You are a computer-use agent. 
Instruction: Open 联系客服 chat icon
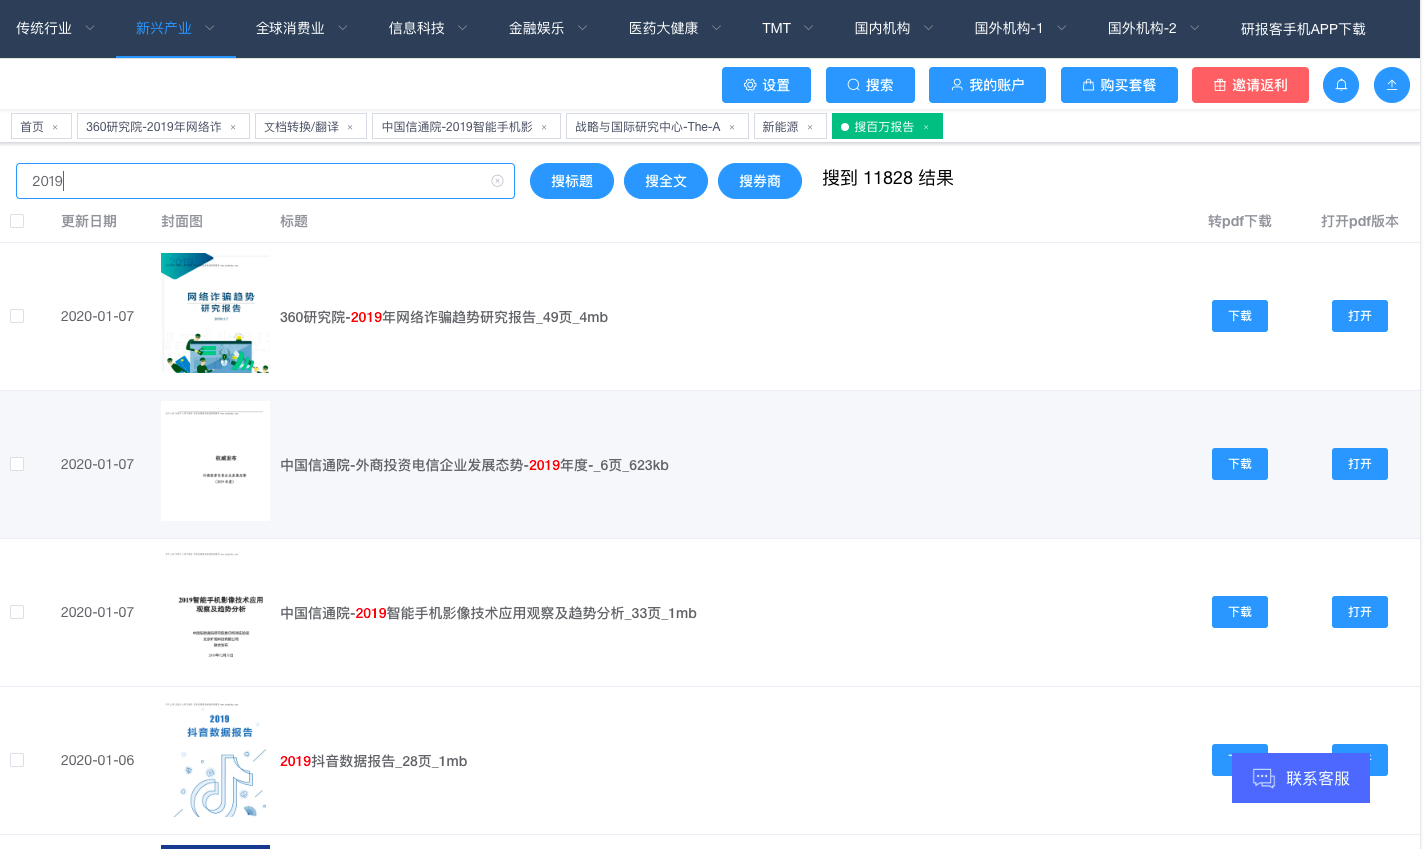[x=1263, y=778]
